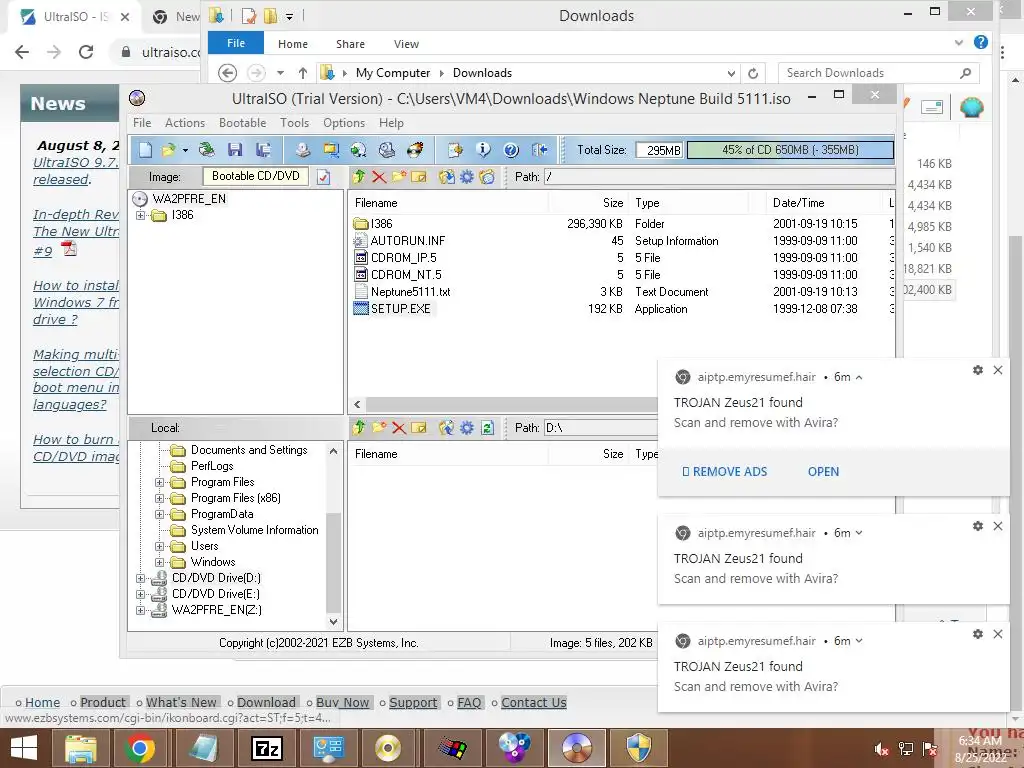Click REMOVE ADS in the notification
Viewport: 1024px width, 768px height.
click(724, 472)
